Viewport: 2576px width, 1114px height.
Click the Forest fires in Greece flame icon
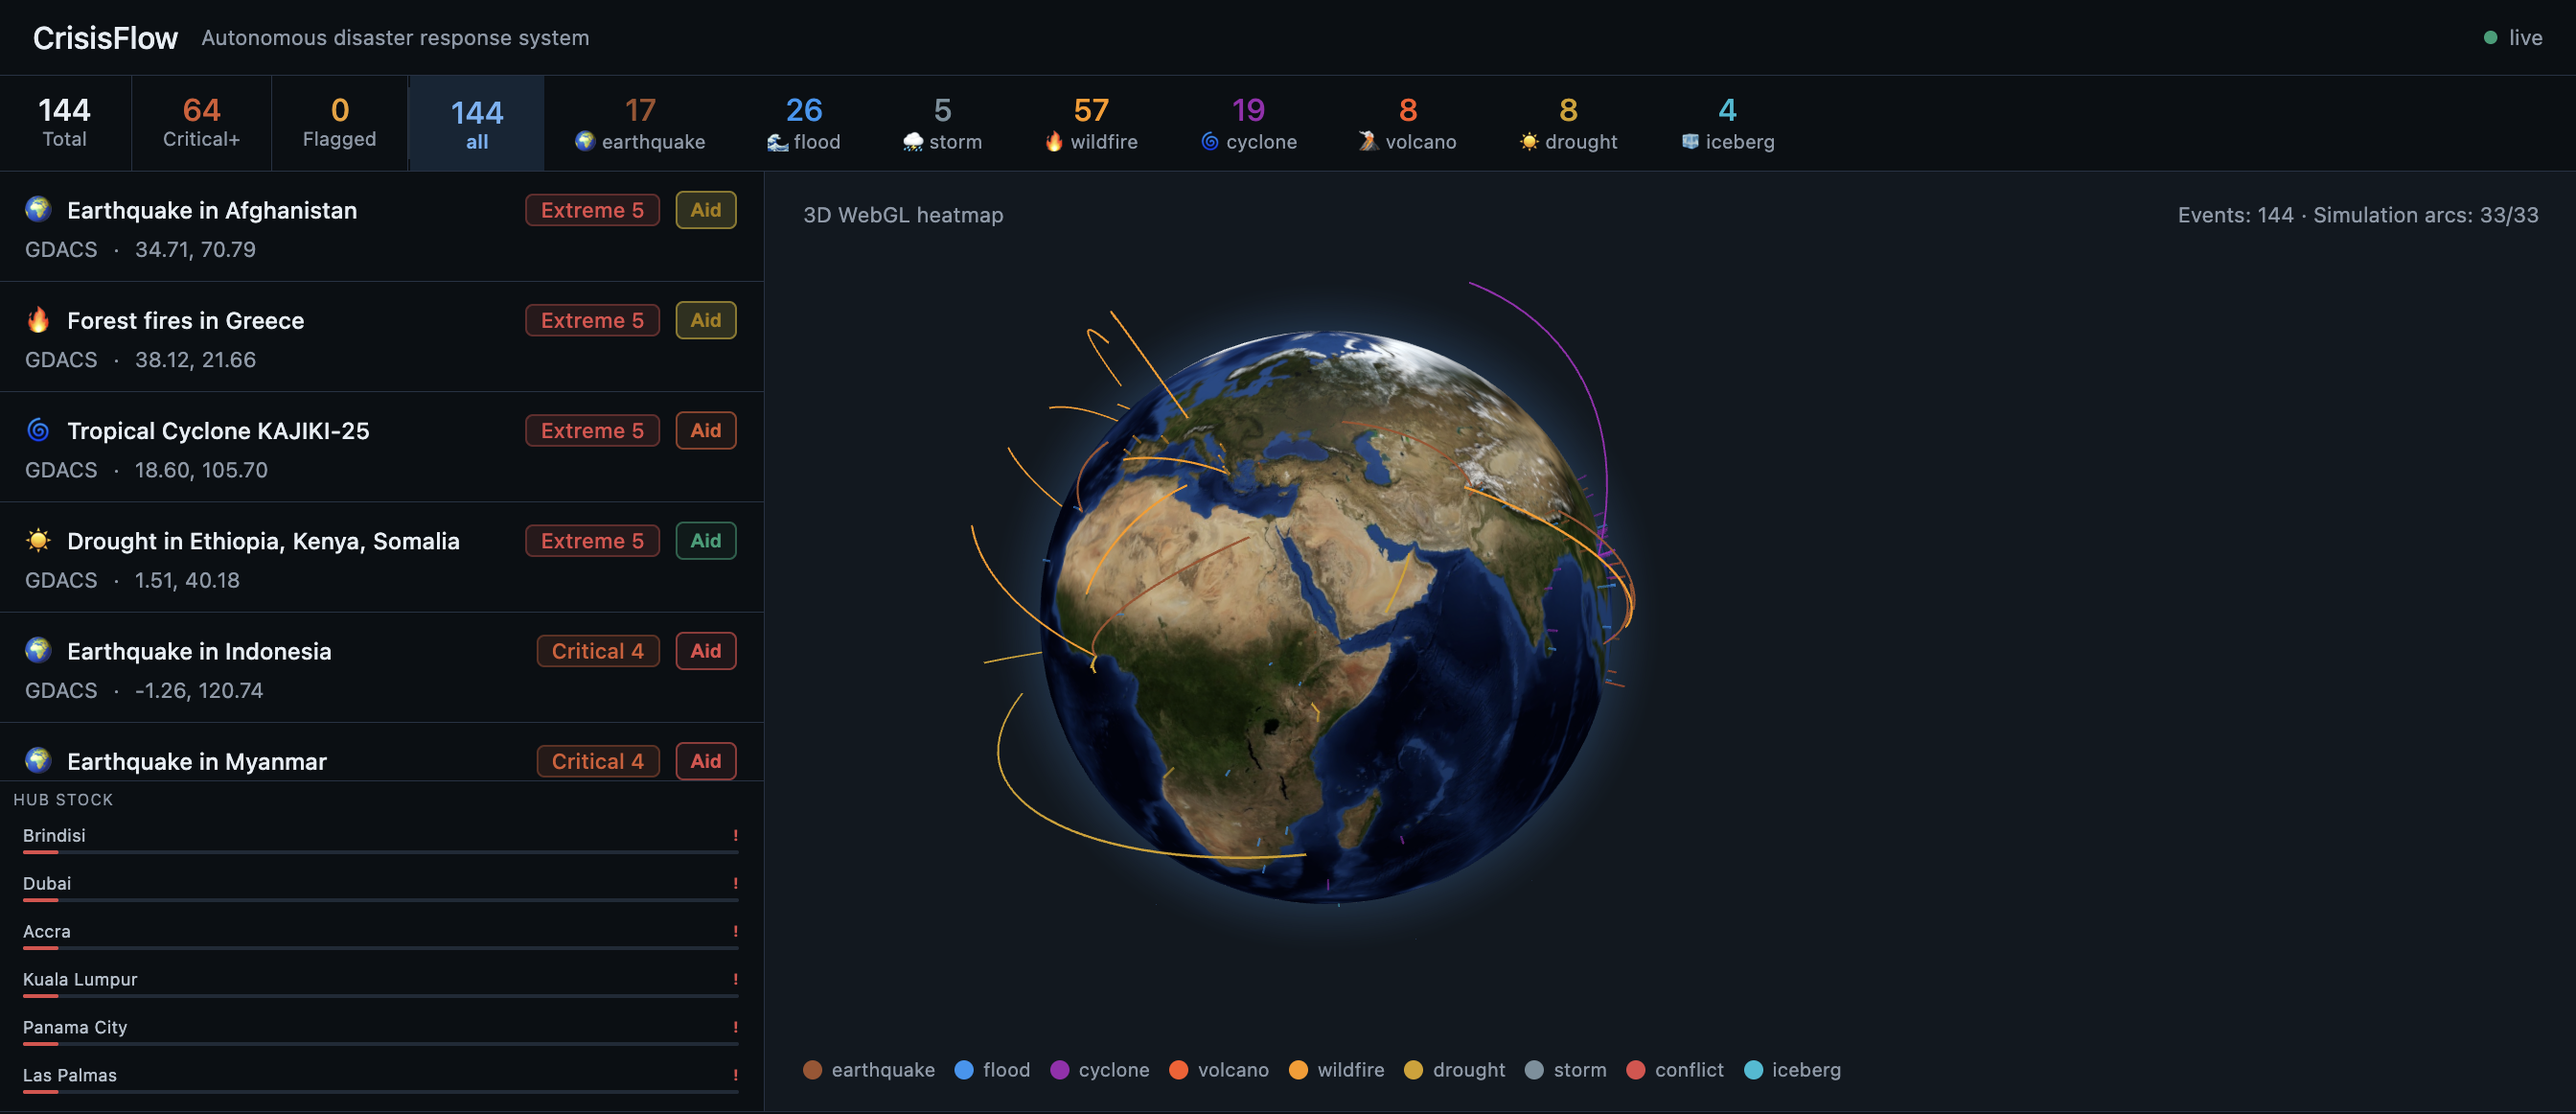pyautogui.click(x=38, y=320)
